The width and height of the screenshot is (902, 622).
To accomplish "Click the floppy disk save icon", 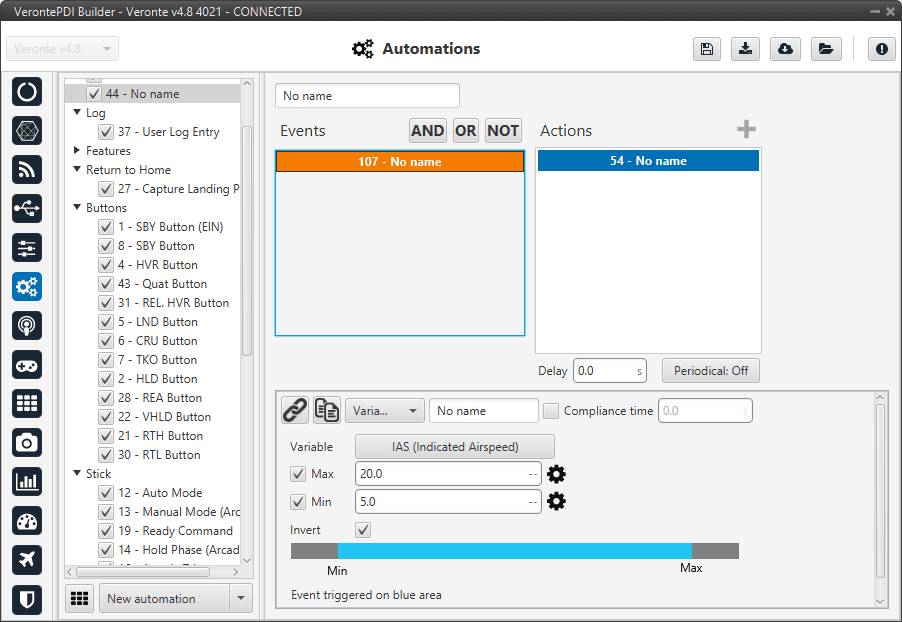I will tap(707, 49).
